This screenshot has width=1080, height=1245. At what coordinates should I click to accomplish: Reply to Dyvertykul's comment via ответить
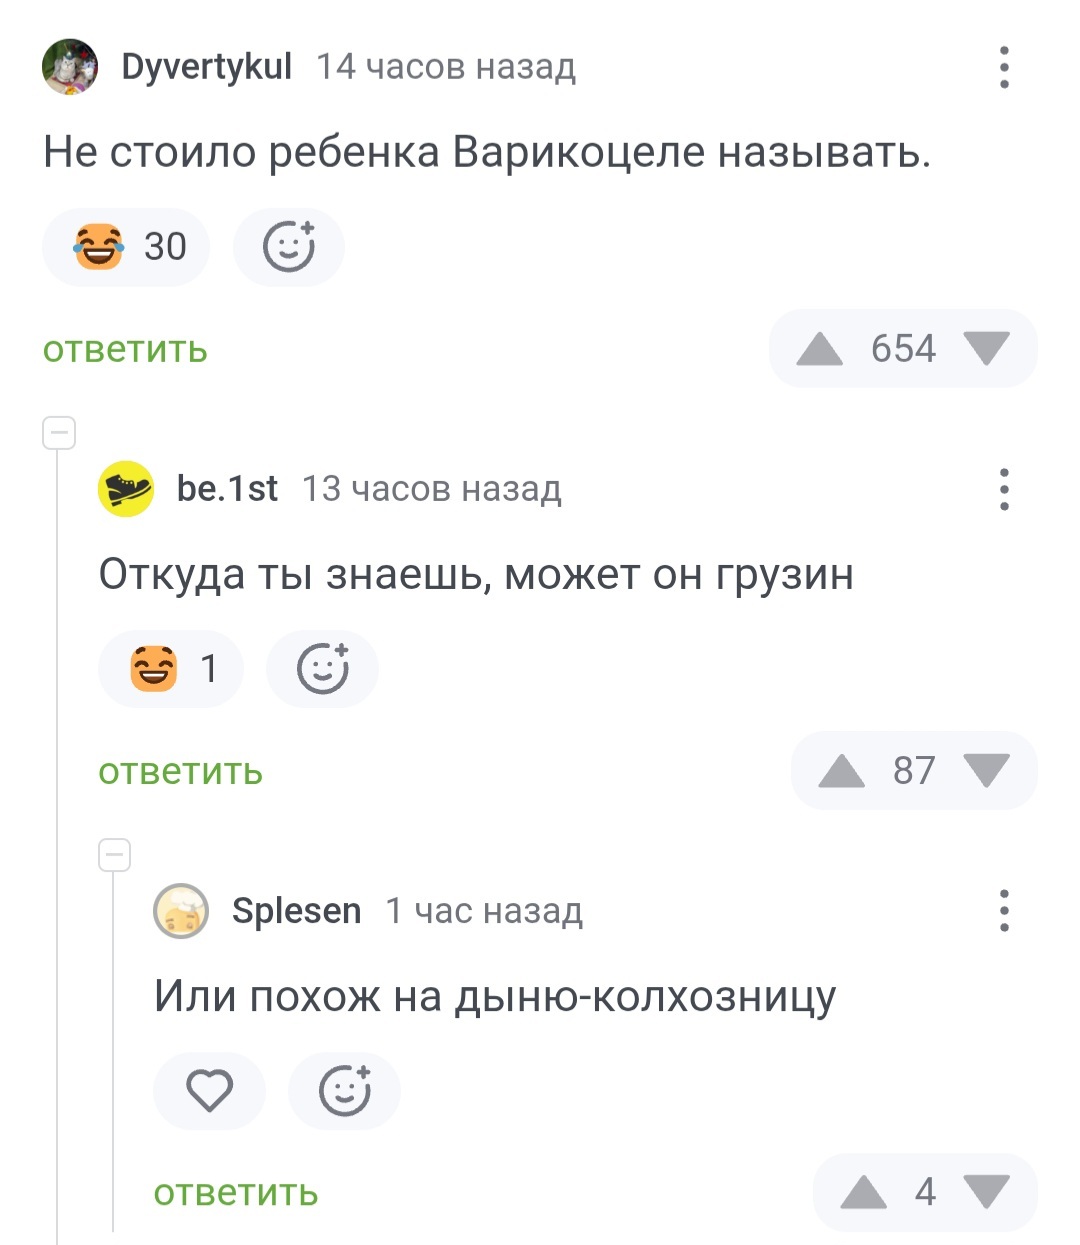pyautogui.click(x=125, y=350)
